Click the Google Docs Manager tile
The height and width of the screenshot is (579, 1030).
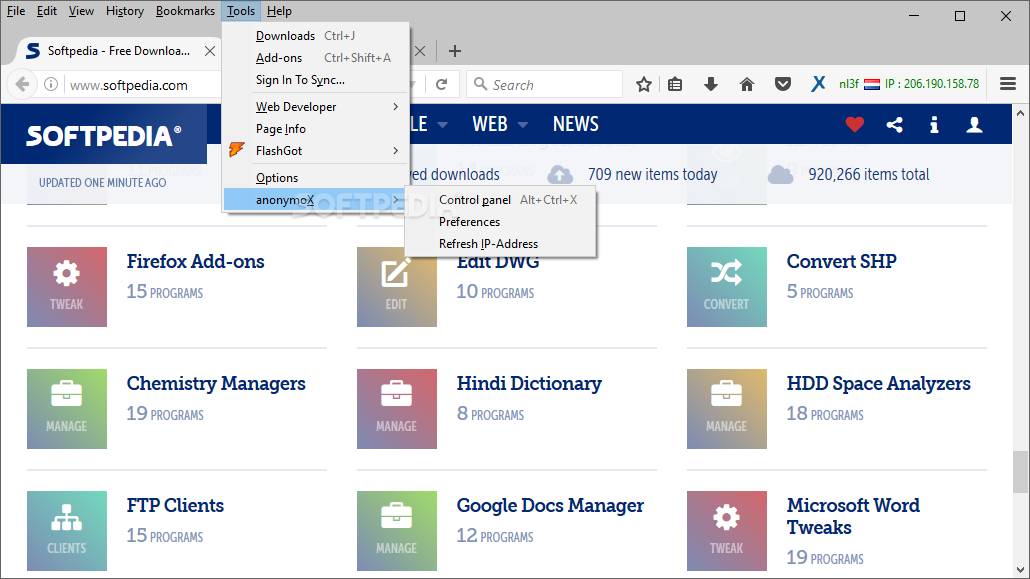click(x=397, y=530)
